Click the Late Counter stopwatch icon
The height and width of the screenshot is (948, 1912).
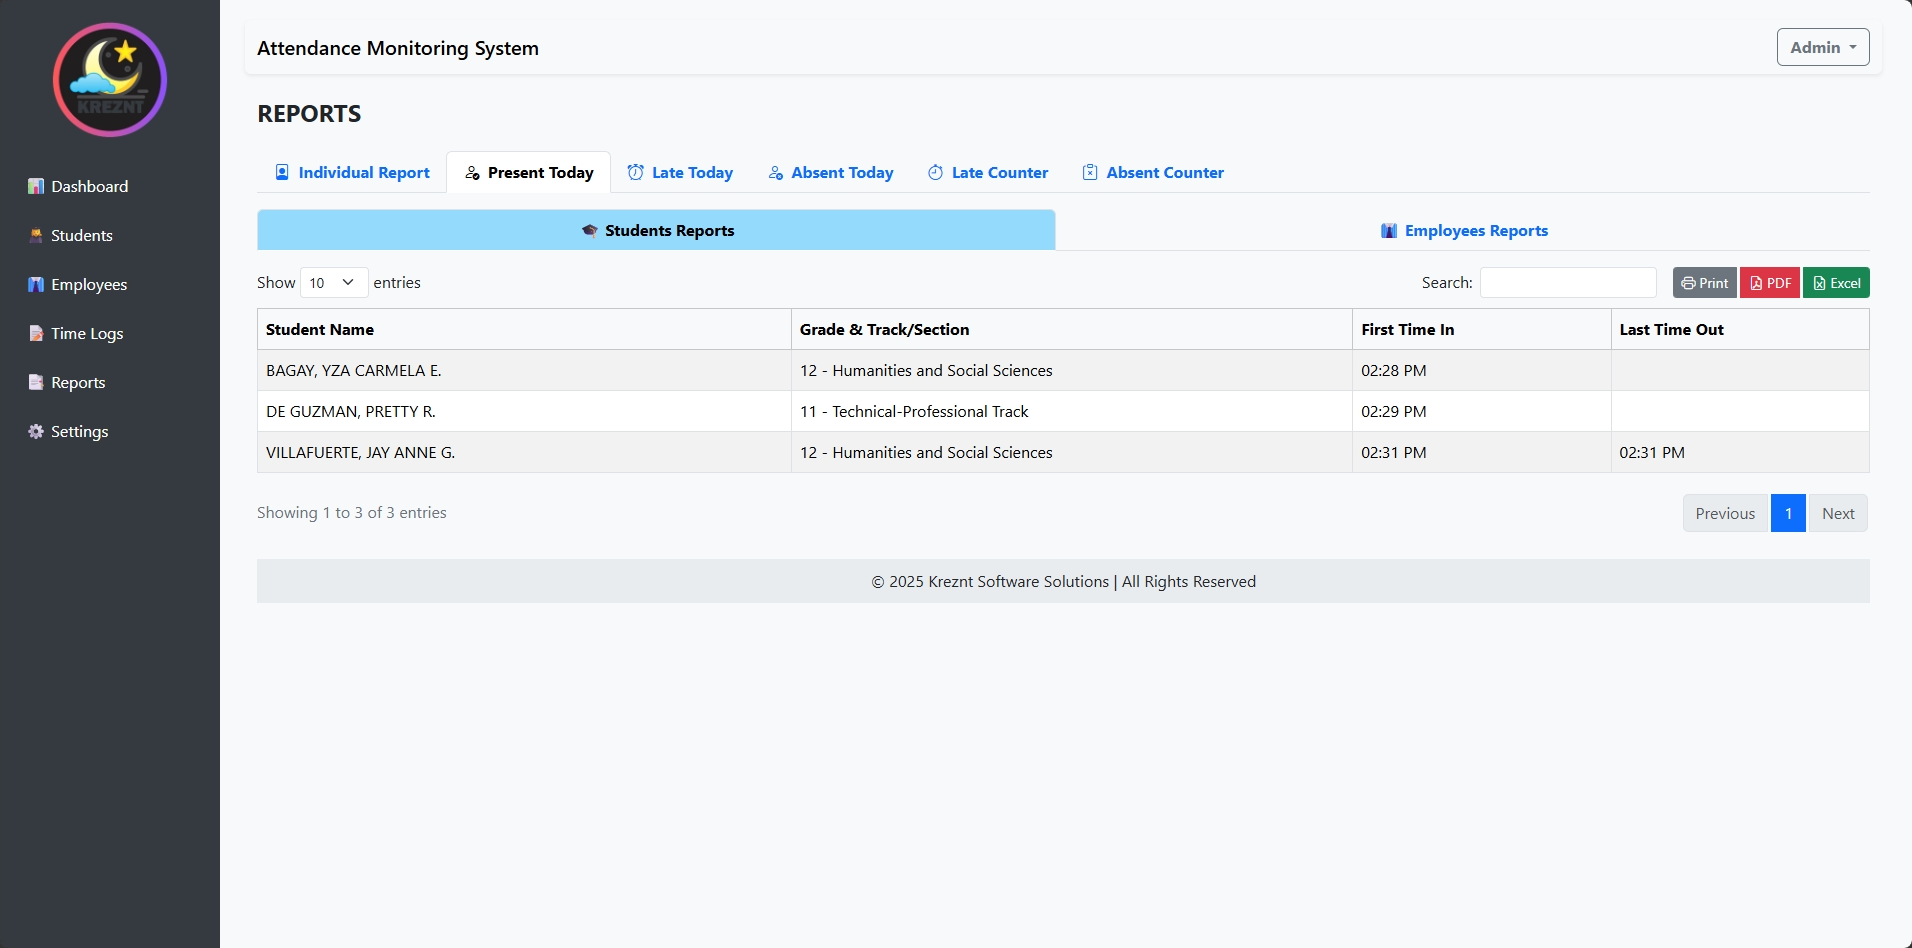(935, 172)
